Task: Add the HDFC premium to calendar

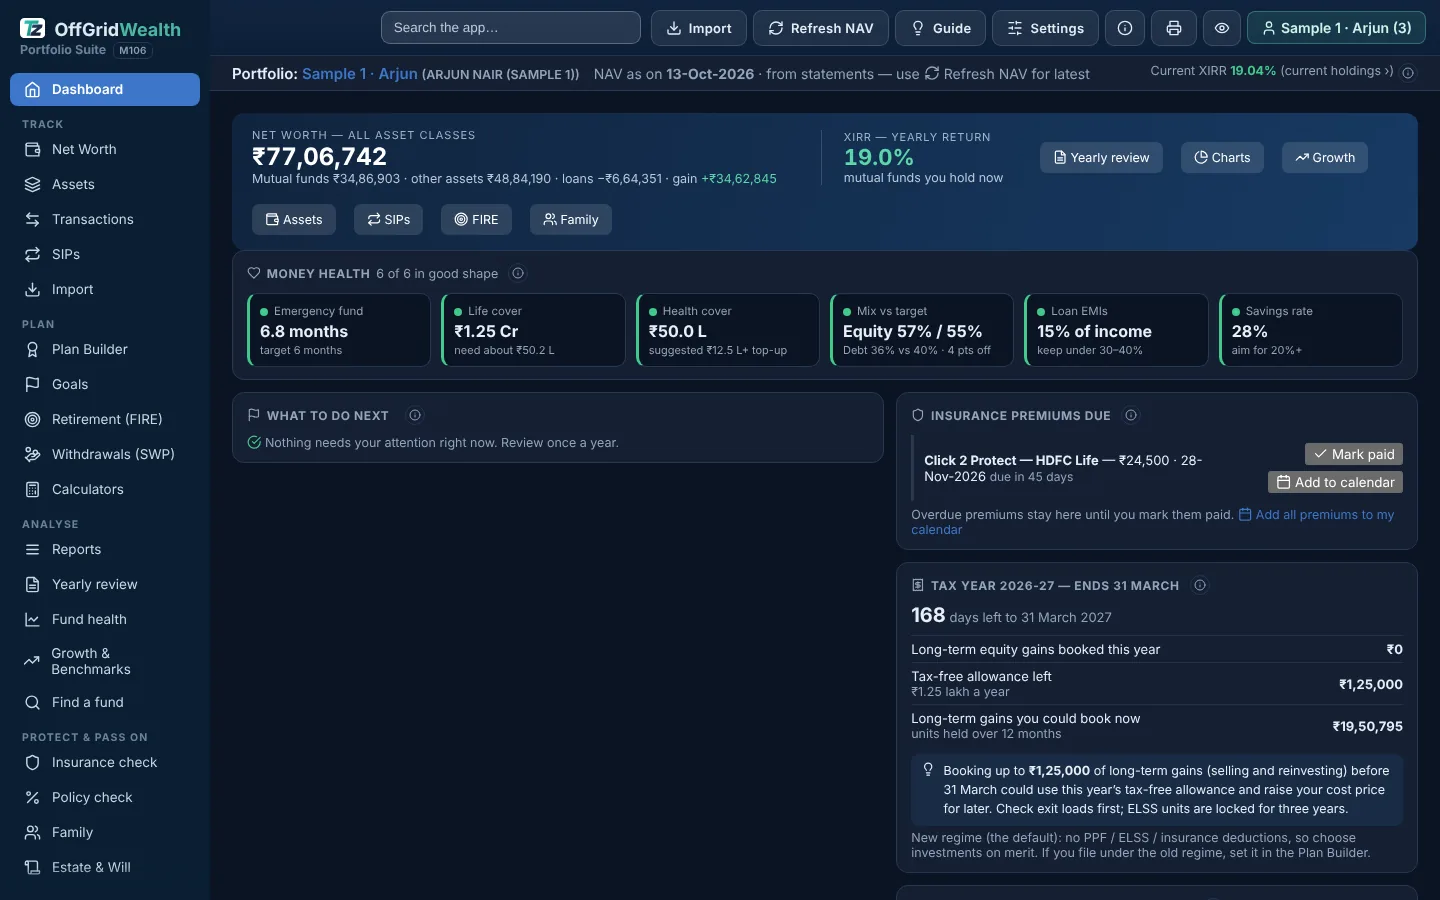Action: [1335, 482]
